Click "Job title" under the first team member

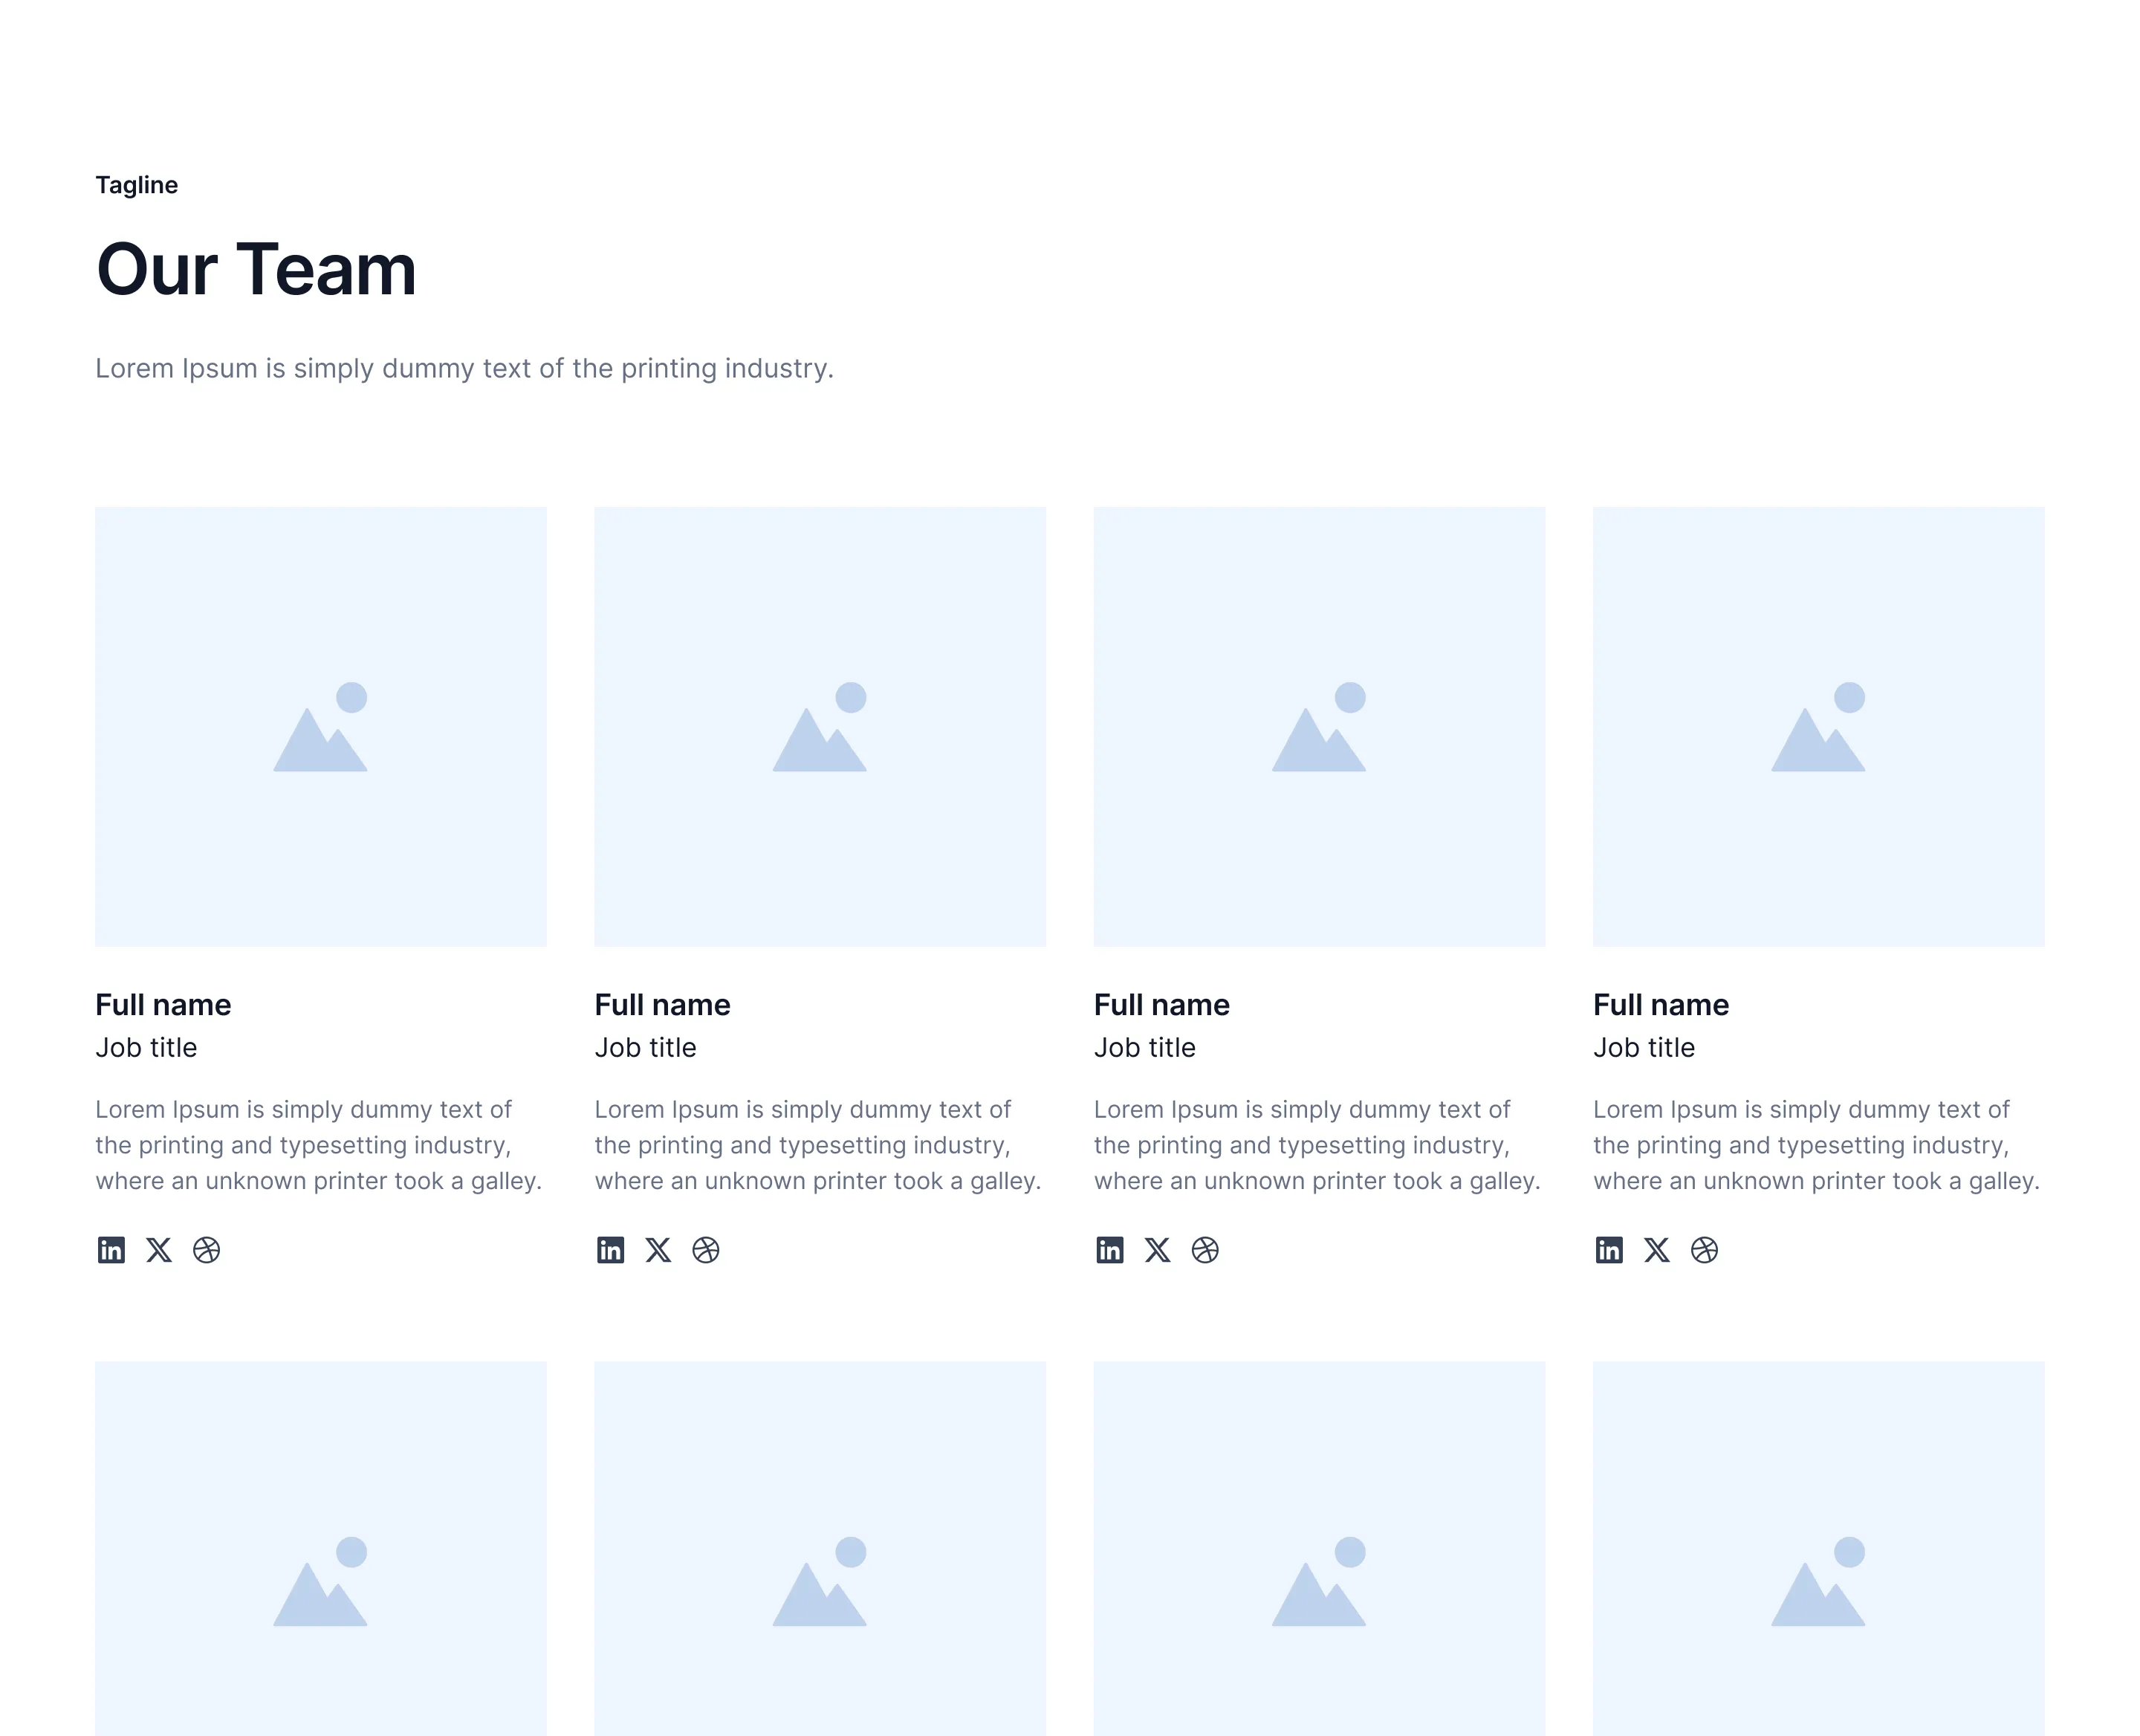pyautogui.click(x=146, y=1047)
